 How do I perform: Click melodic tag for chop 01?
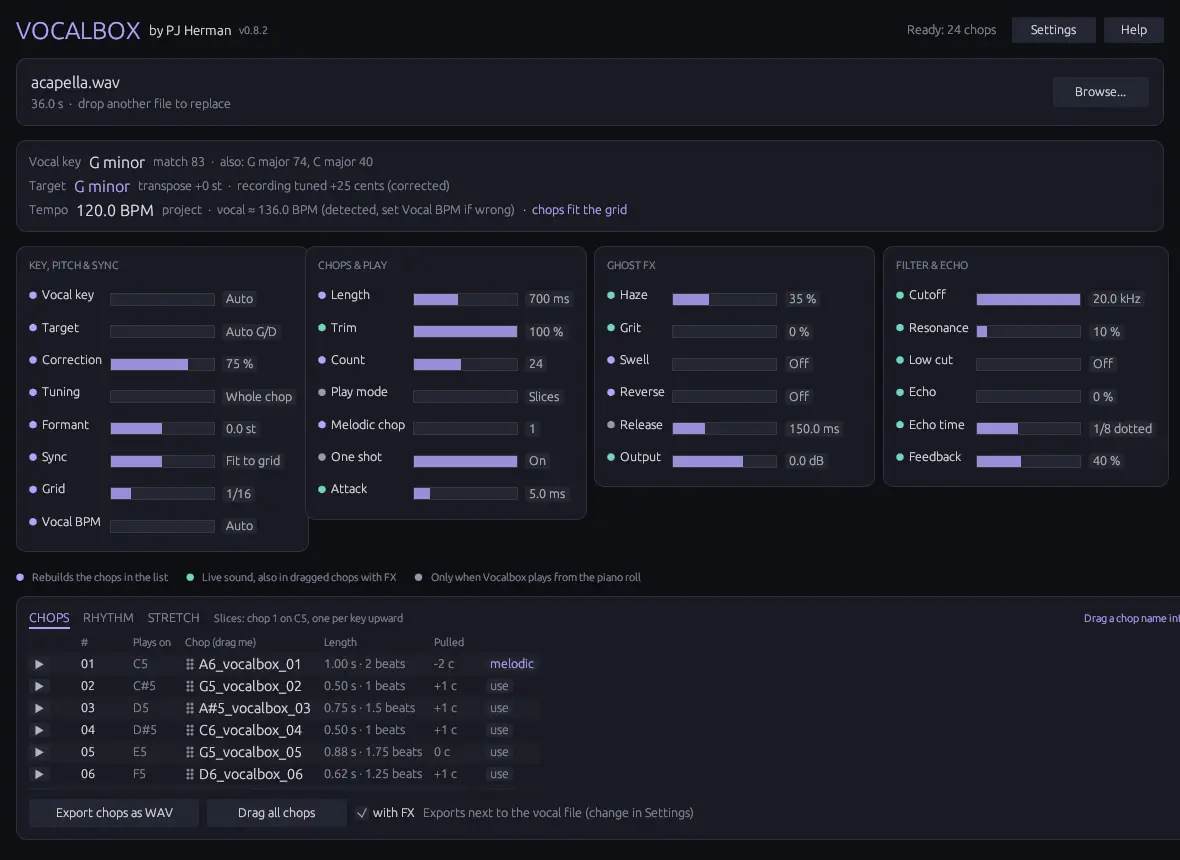512,664
